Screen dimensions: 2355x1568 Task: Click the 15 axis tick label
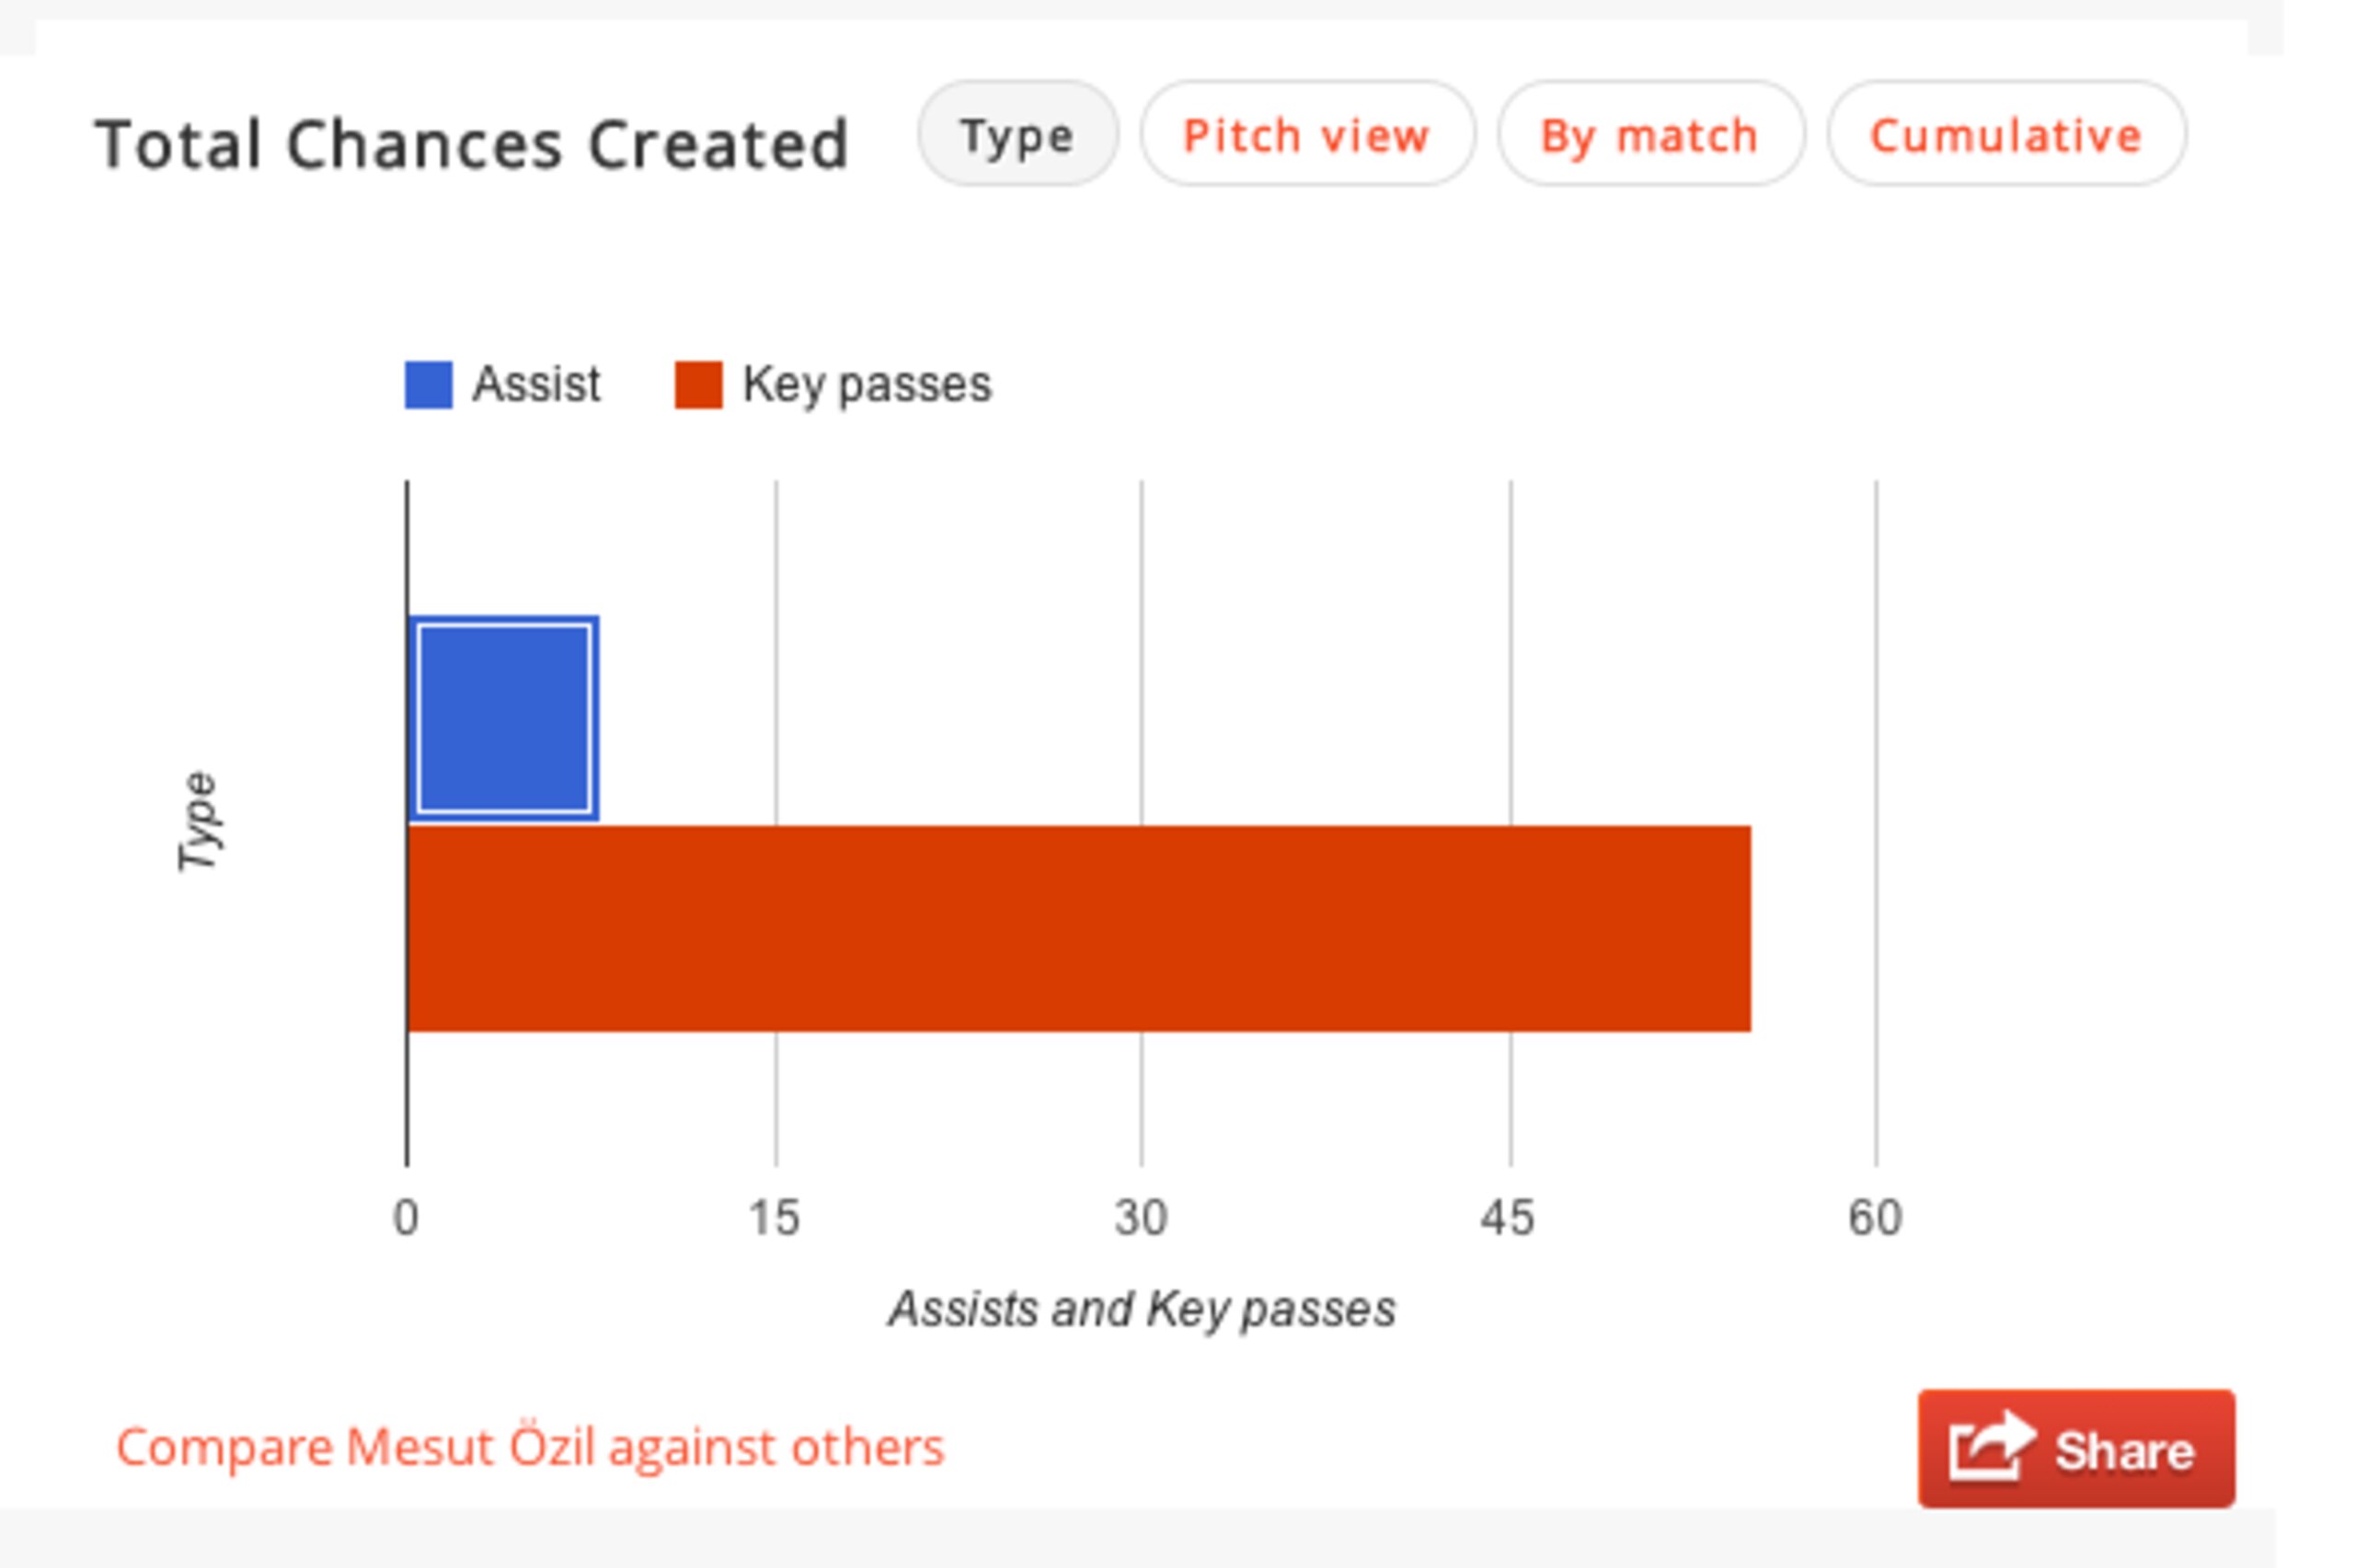(x=775, y=1218)
